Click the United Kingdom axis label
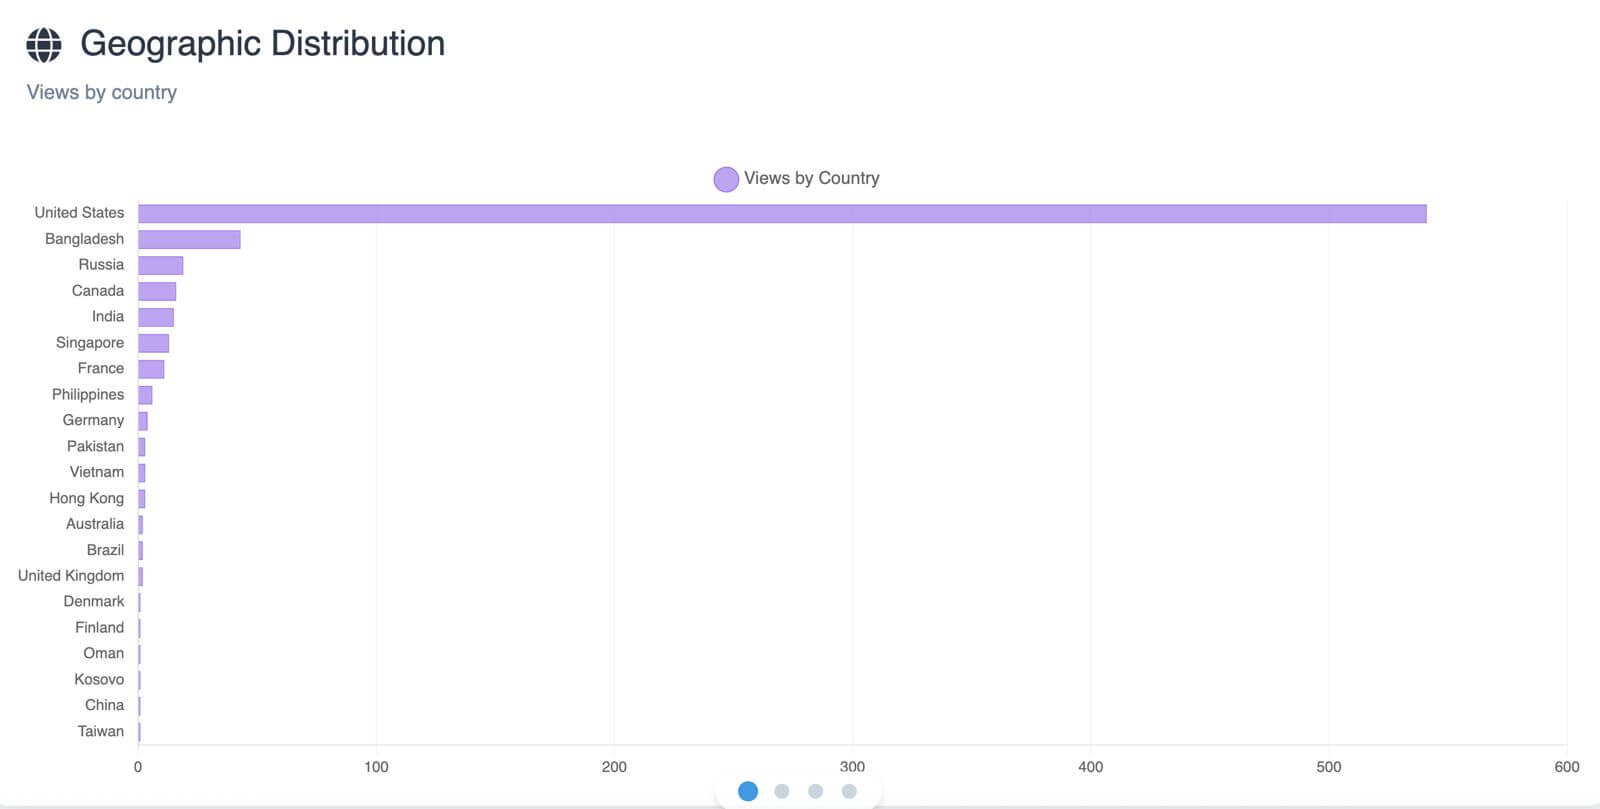The width and height of the screenshot is (1600, 809). coord(71,576)
